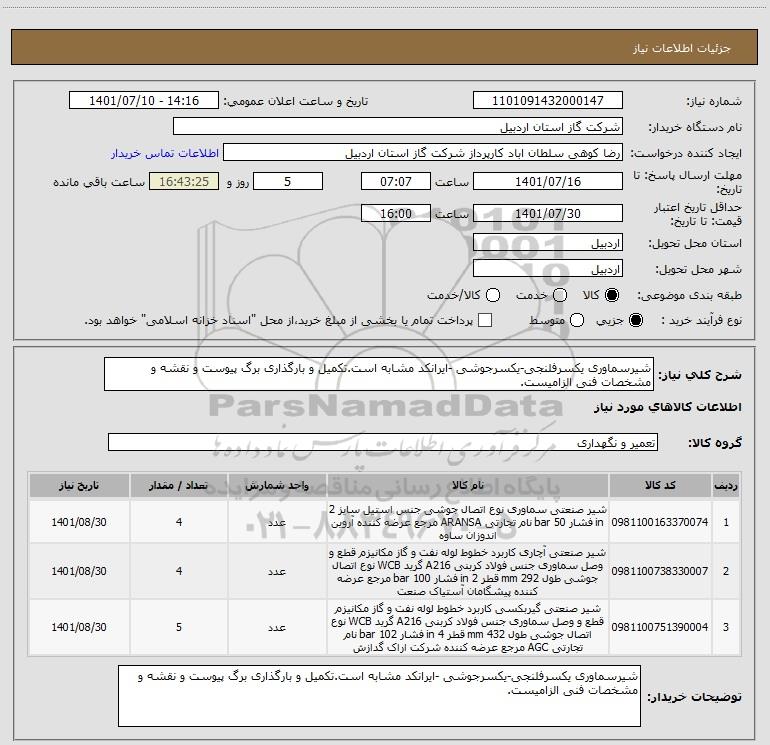Click the کد کالا column header
770x745 pixels.
tap(660, 486)
